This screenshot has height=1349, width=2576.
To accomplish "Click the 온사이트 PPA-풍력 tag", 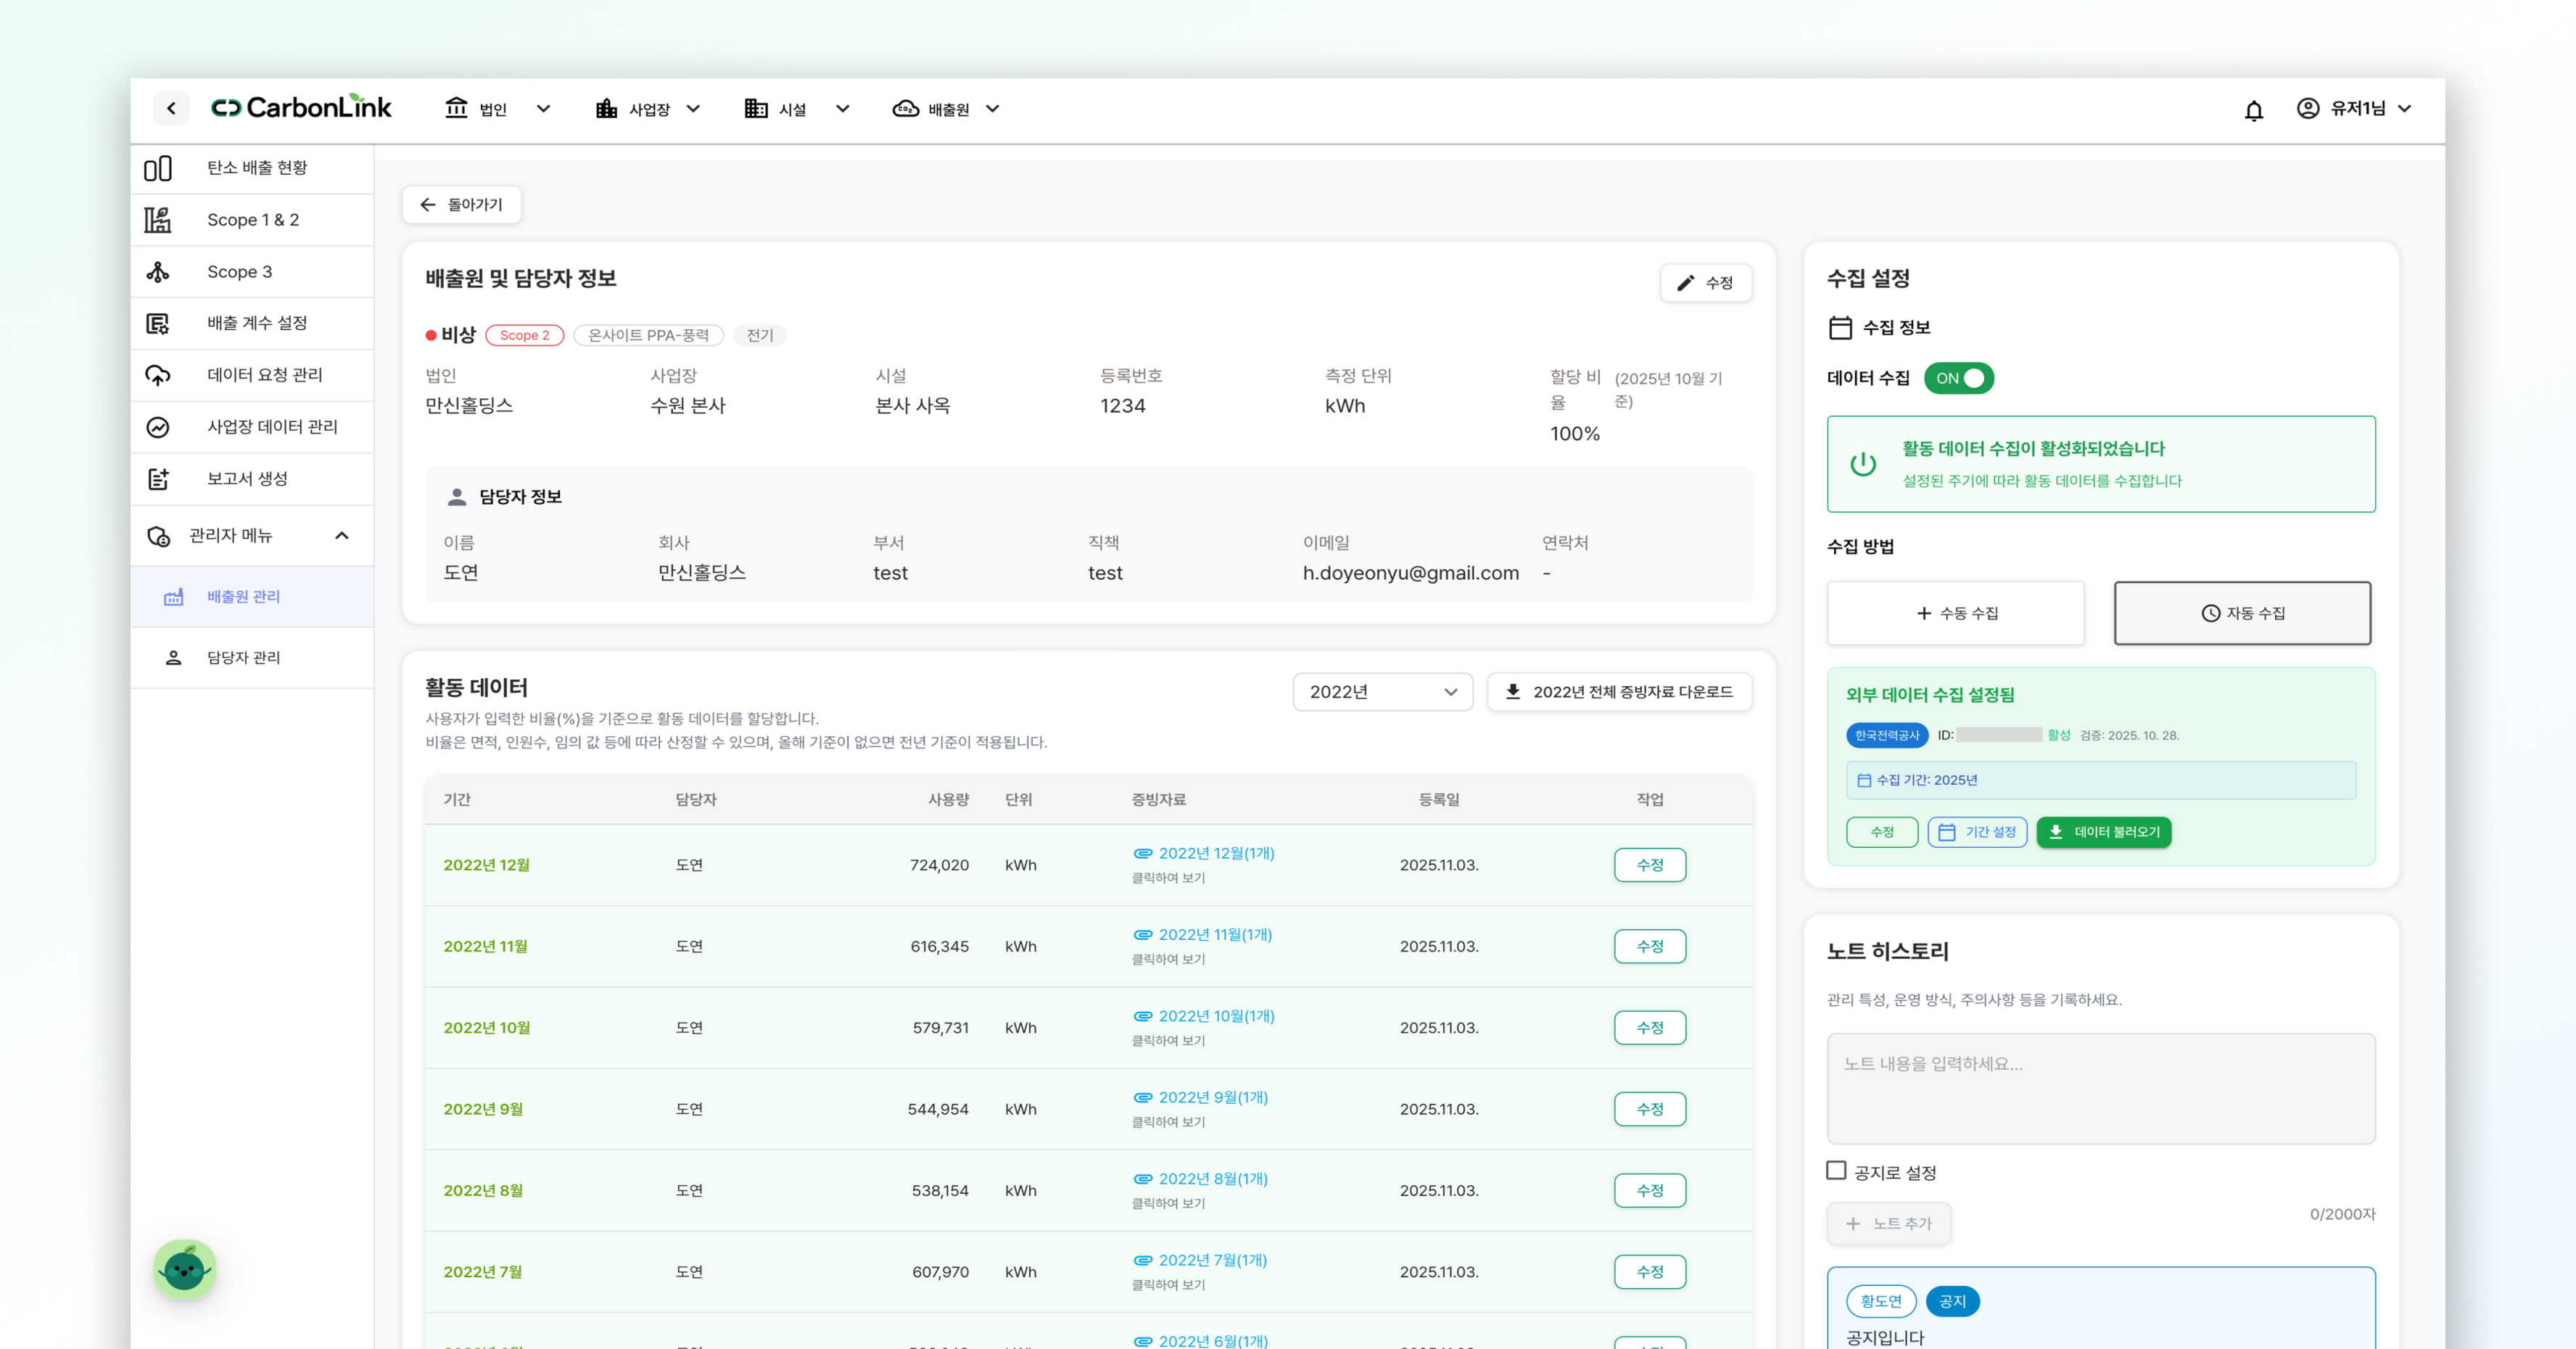I will click(648, 335).
